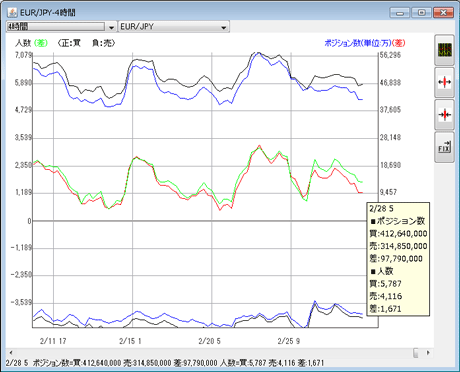This screenshot has width=460, height=372.
Task: Click the 2/20 5 date axis label
Action: tap(209, 341)
